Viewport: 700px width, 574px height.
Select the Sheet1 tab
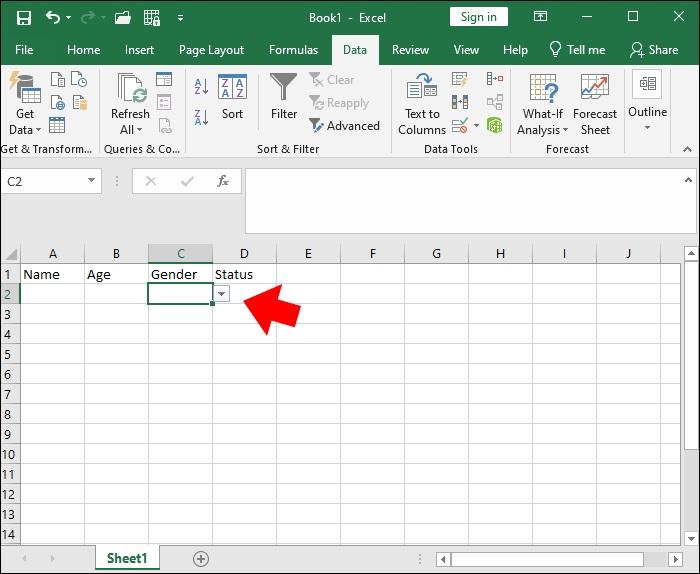[127, 558]
